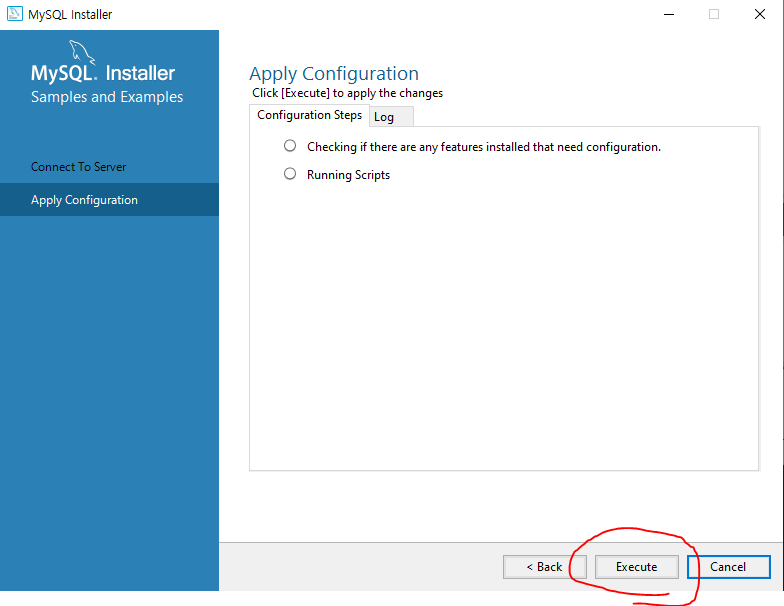Click the Apply Configuration page heading
Image resolution: width=784 pixels, height=606 pixels.
(334, 74)
